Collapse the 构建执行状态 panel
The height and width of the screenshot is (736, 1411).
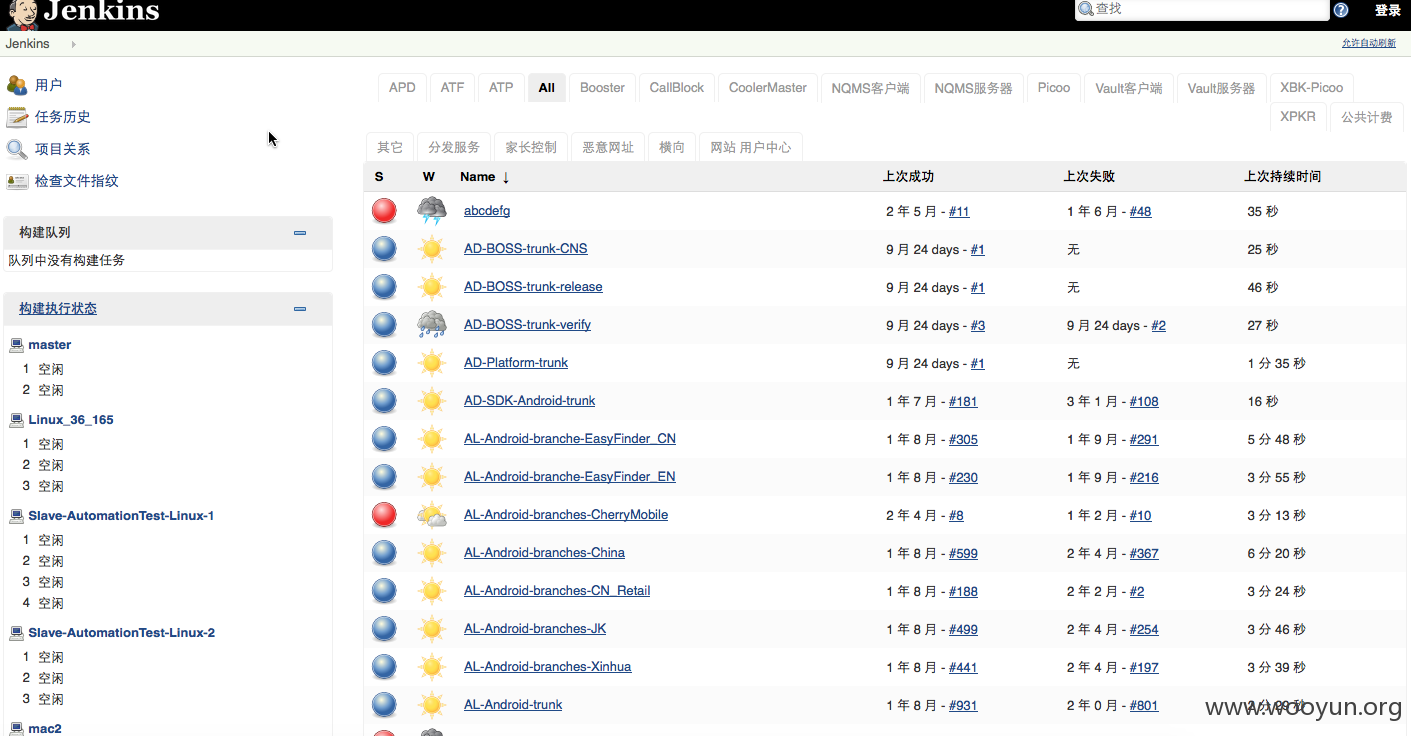tap(300, 309)
